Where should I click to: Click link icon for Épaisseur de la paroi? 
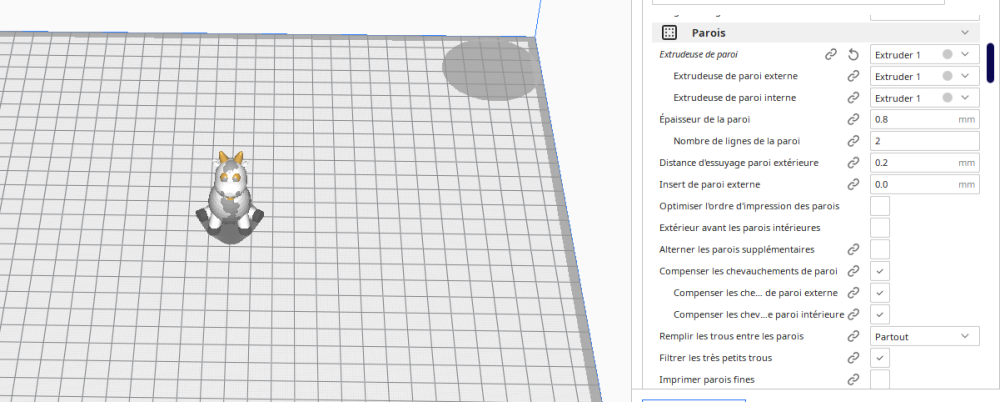[x=853, y=119]
